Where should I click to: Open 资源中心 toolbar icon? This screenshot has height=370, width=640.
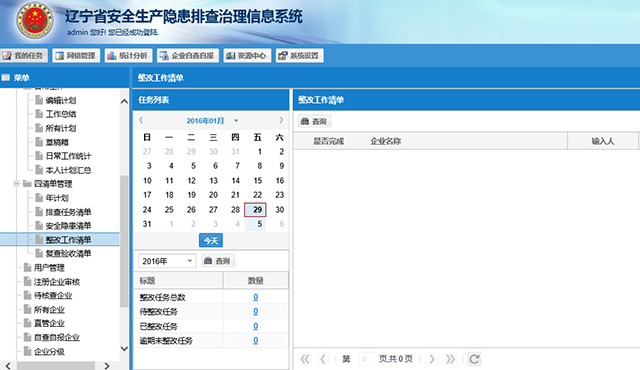[x=247, y=55]
